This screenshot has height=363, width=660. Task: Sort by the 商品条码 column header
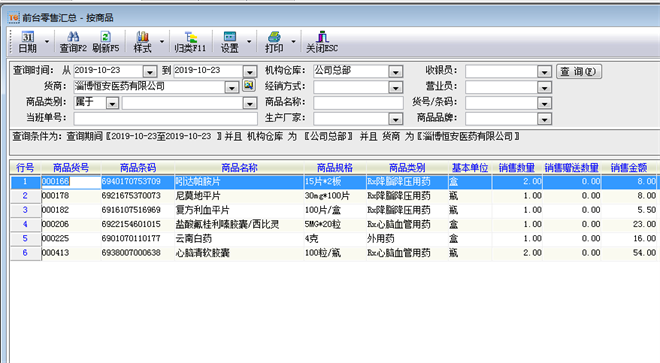[138, 168]
